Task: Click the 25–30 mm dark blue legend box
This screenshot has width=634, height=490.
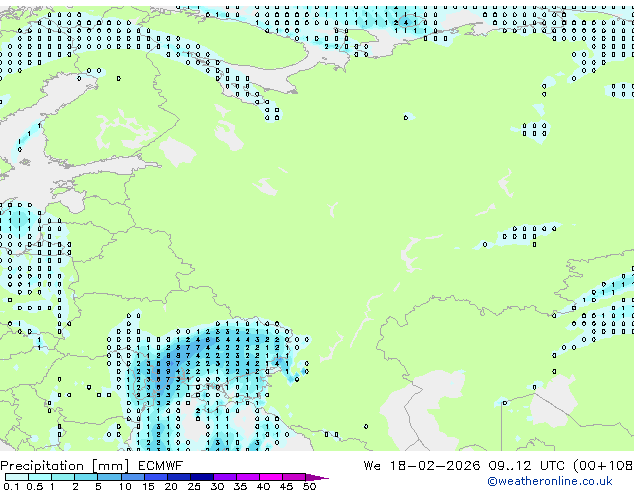Action: [x=201, y=477]
